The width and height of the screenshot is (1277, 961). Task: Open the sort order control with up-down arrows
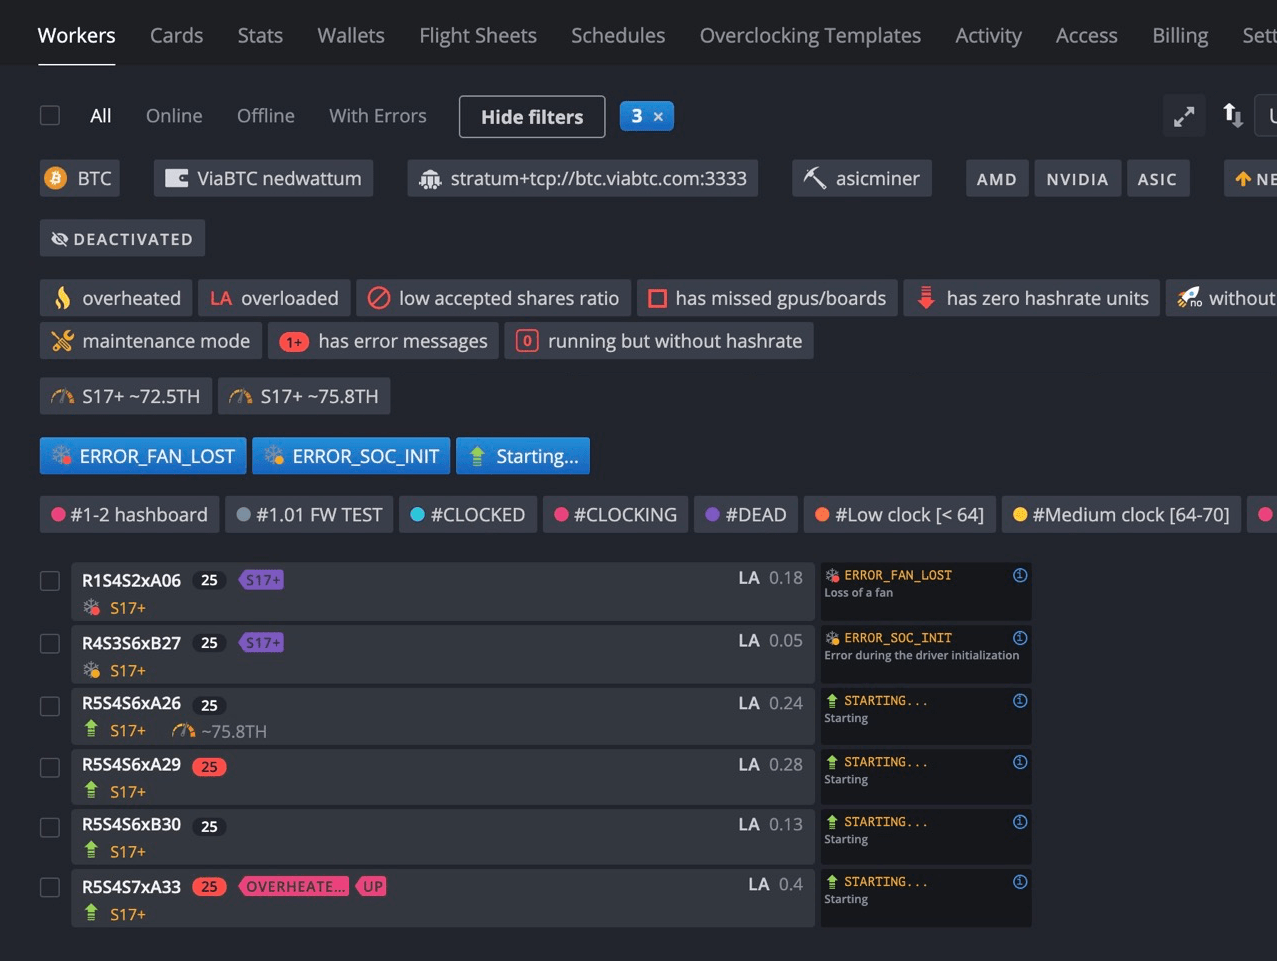click(1232, 116)
